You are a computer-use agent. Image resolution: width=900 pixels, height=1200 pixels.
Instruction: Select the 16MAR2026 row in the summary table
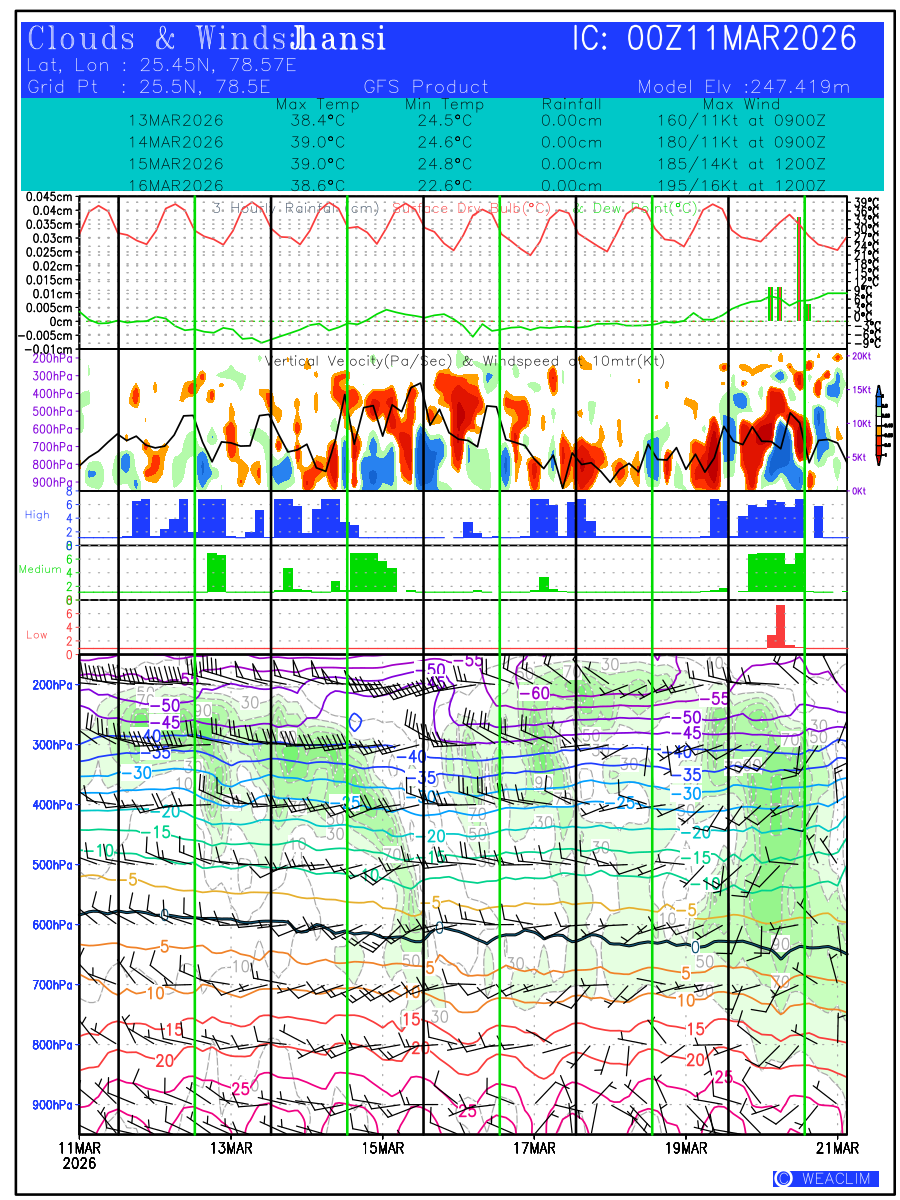176,186
